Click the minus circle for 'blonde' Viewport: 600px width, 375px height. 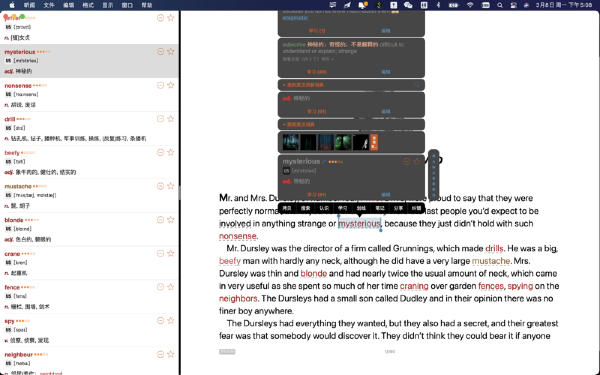(160, 220)
